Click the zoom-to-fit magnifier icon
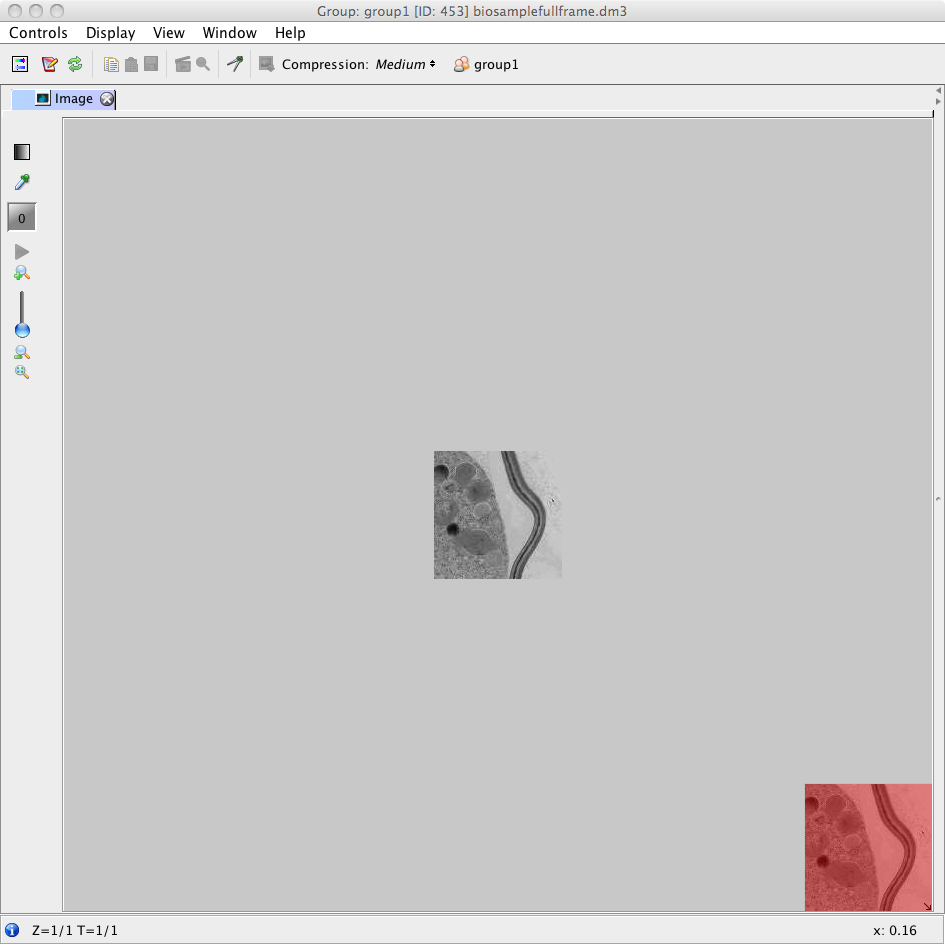The height and width of the screenshot is (945, 945). [22, 372]
